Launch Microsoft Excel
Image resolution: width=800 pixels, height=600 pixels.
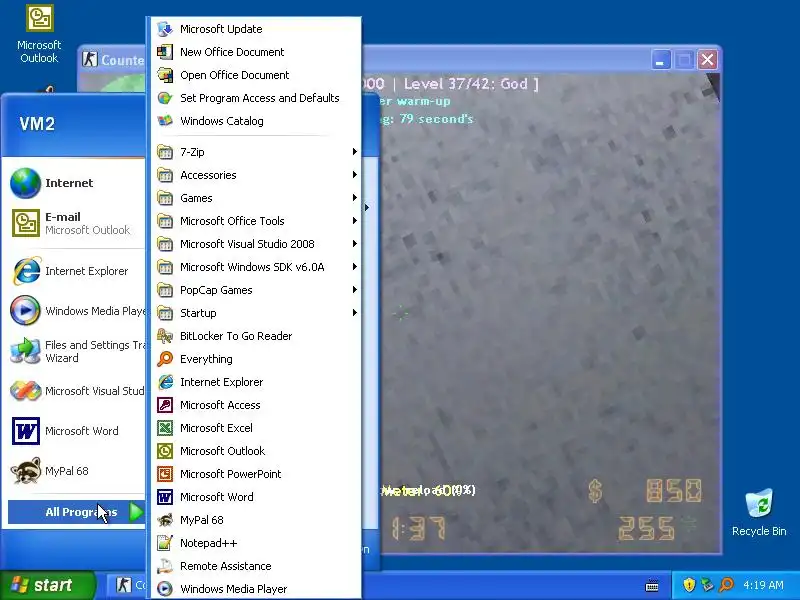pyautogui.click(x=256, y=428)
